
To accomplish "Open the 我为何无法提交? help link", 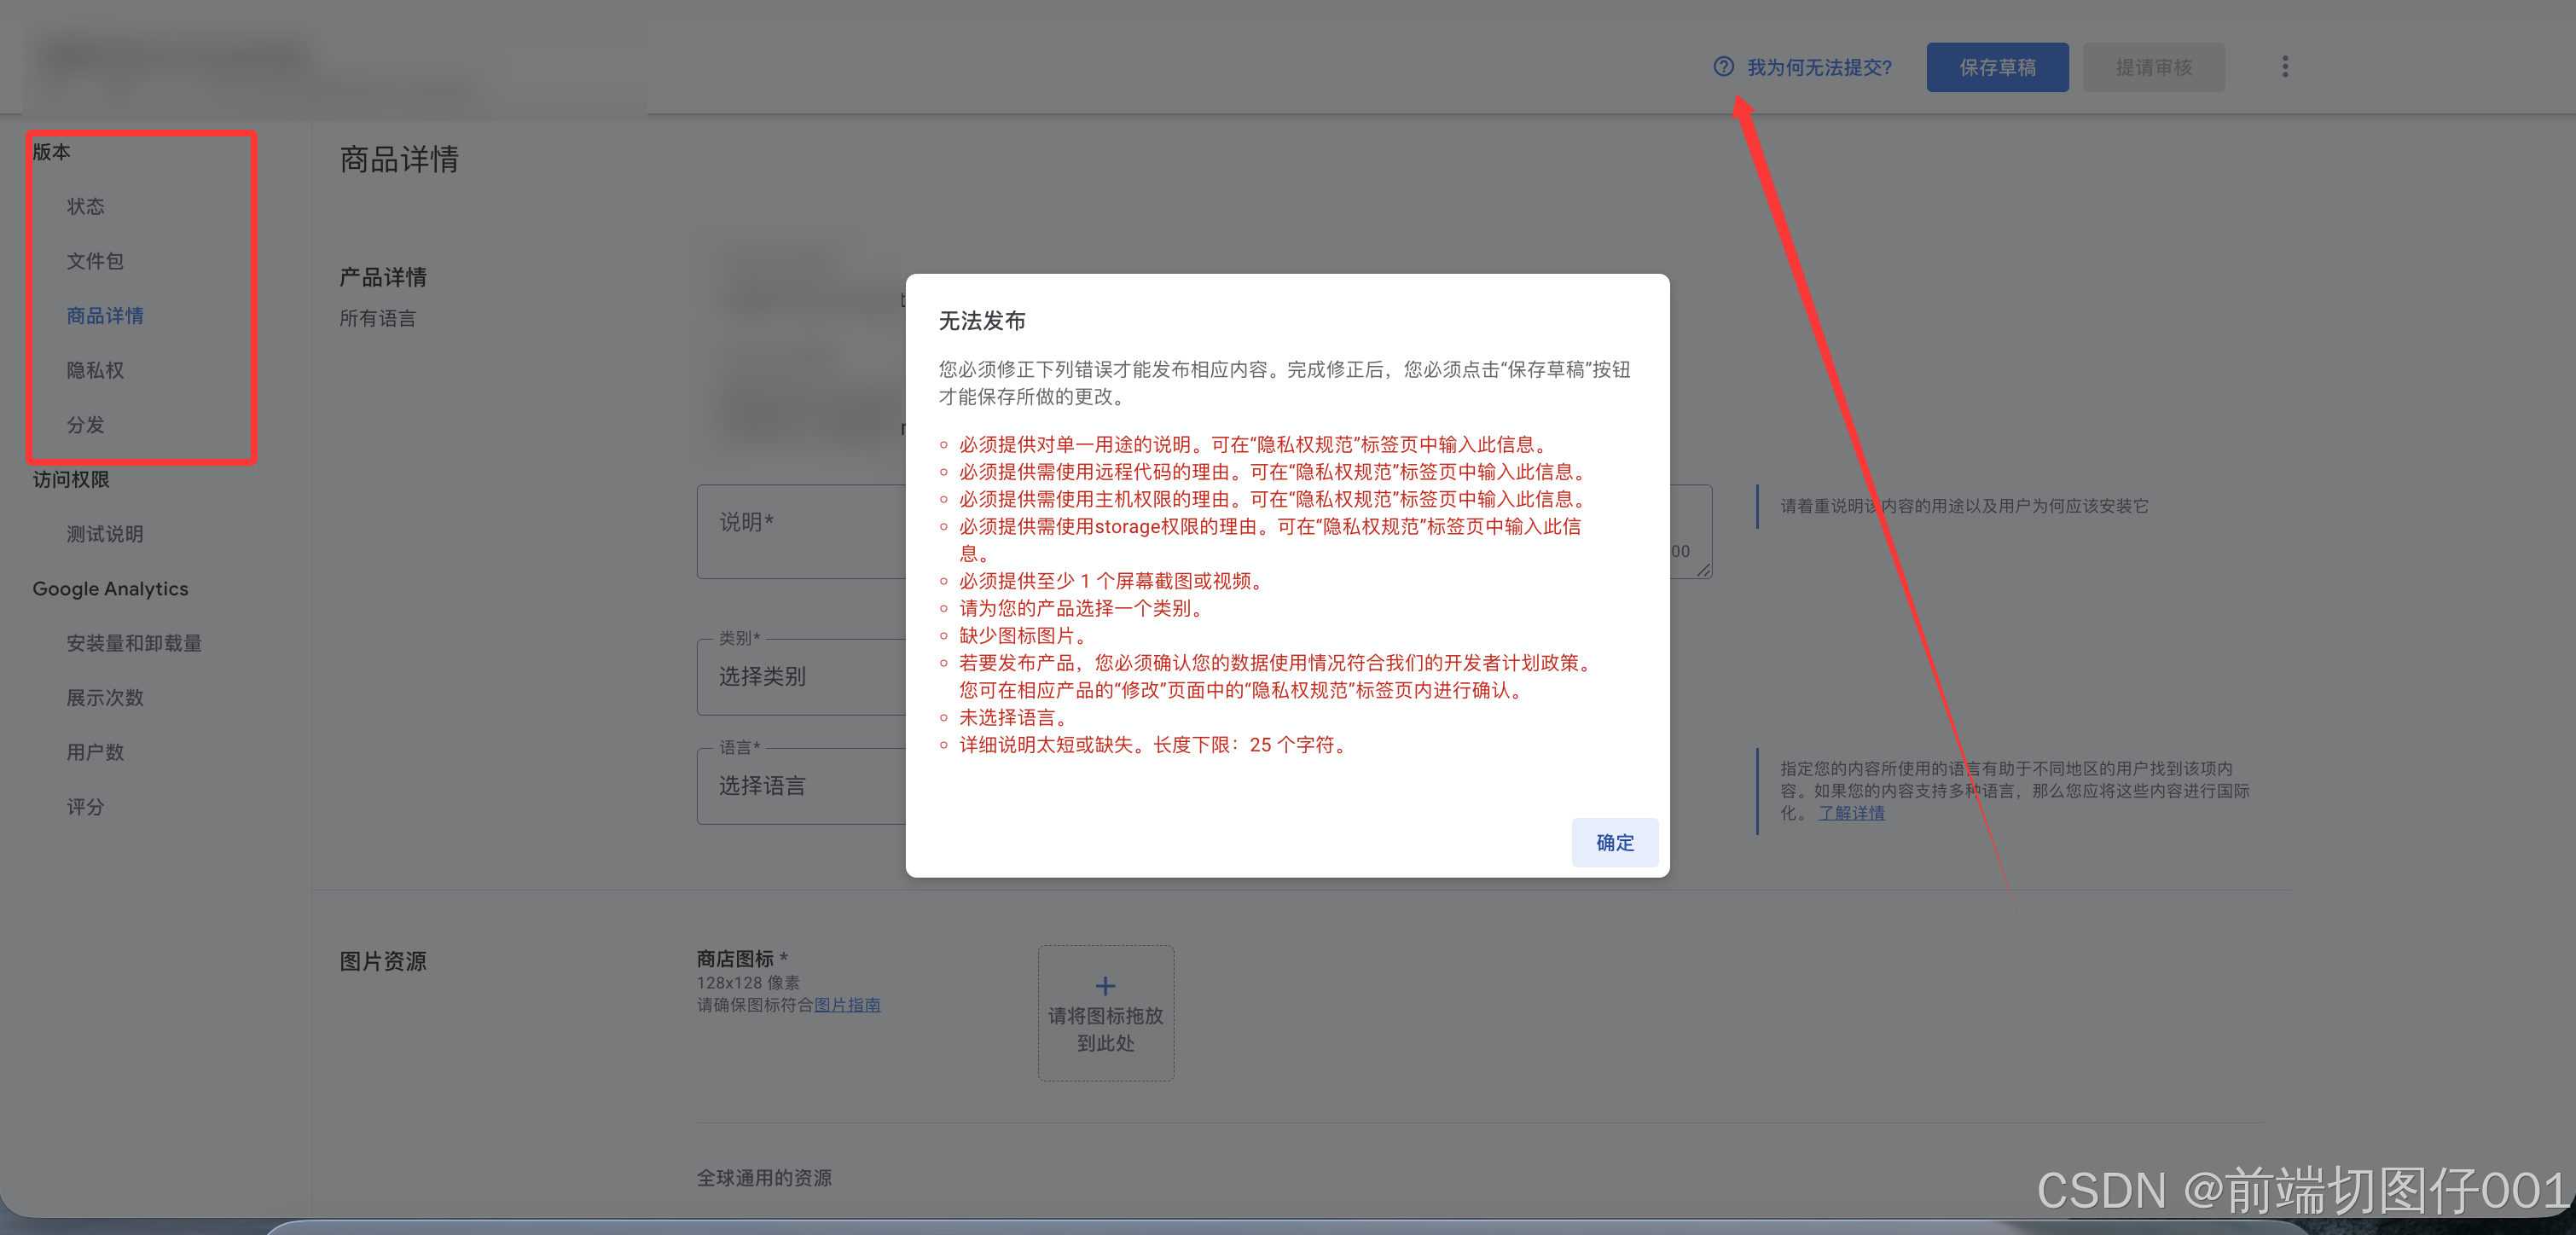I will pyautogui.click(x=1818, y=67).
